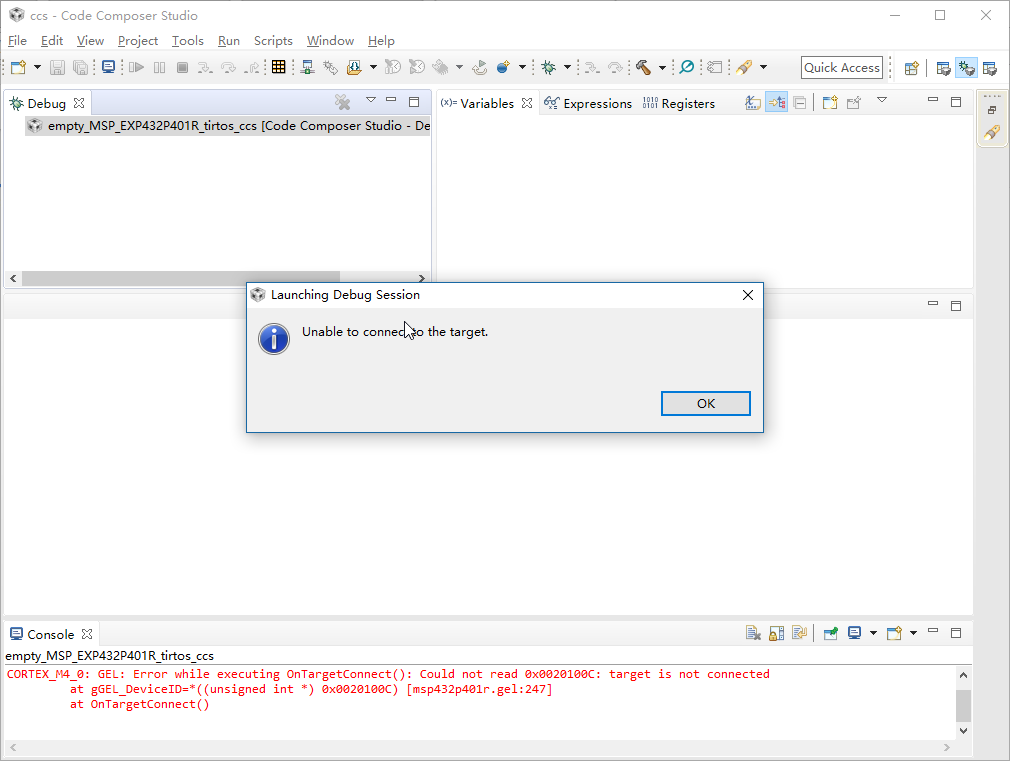Close the Variables tab
1010x761 pixels.
pos(527,103)
